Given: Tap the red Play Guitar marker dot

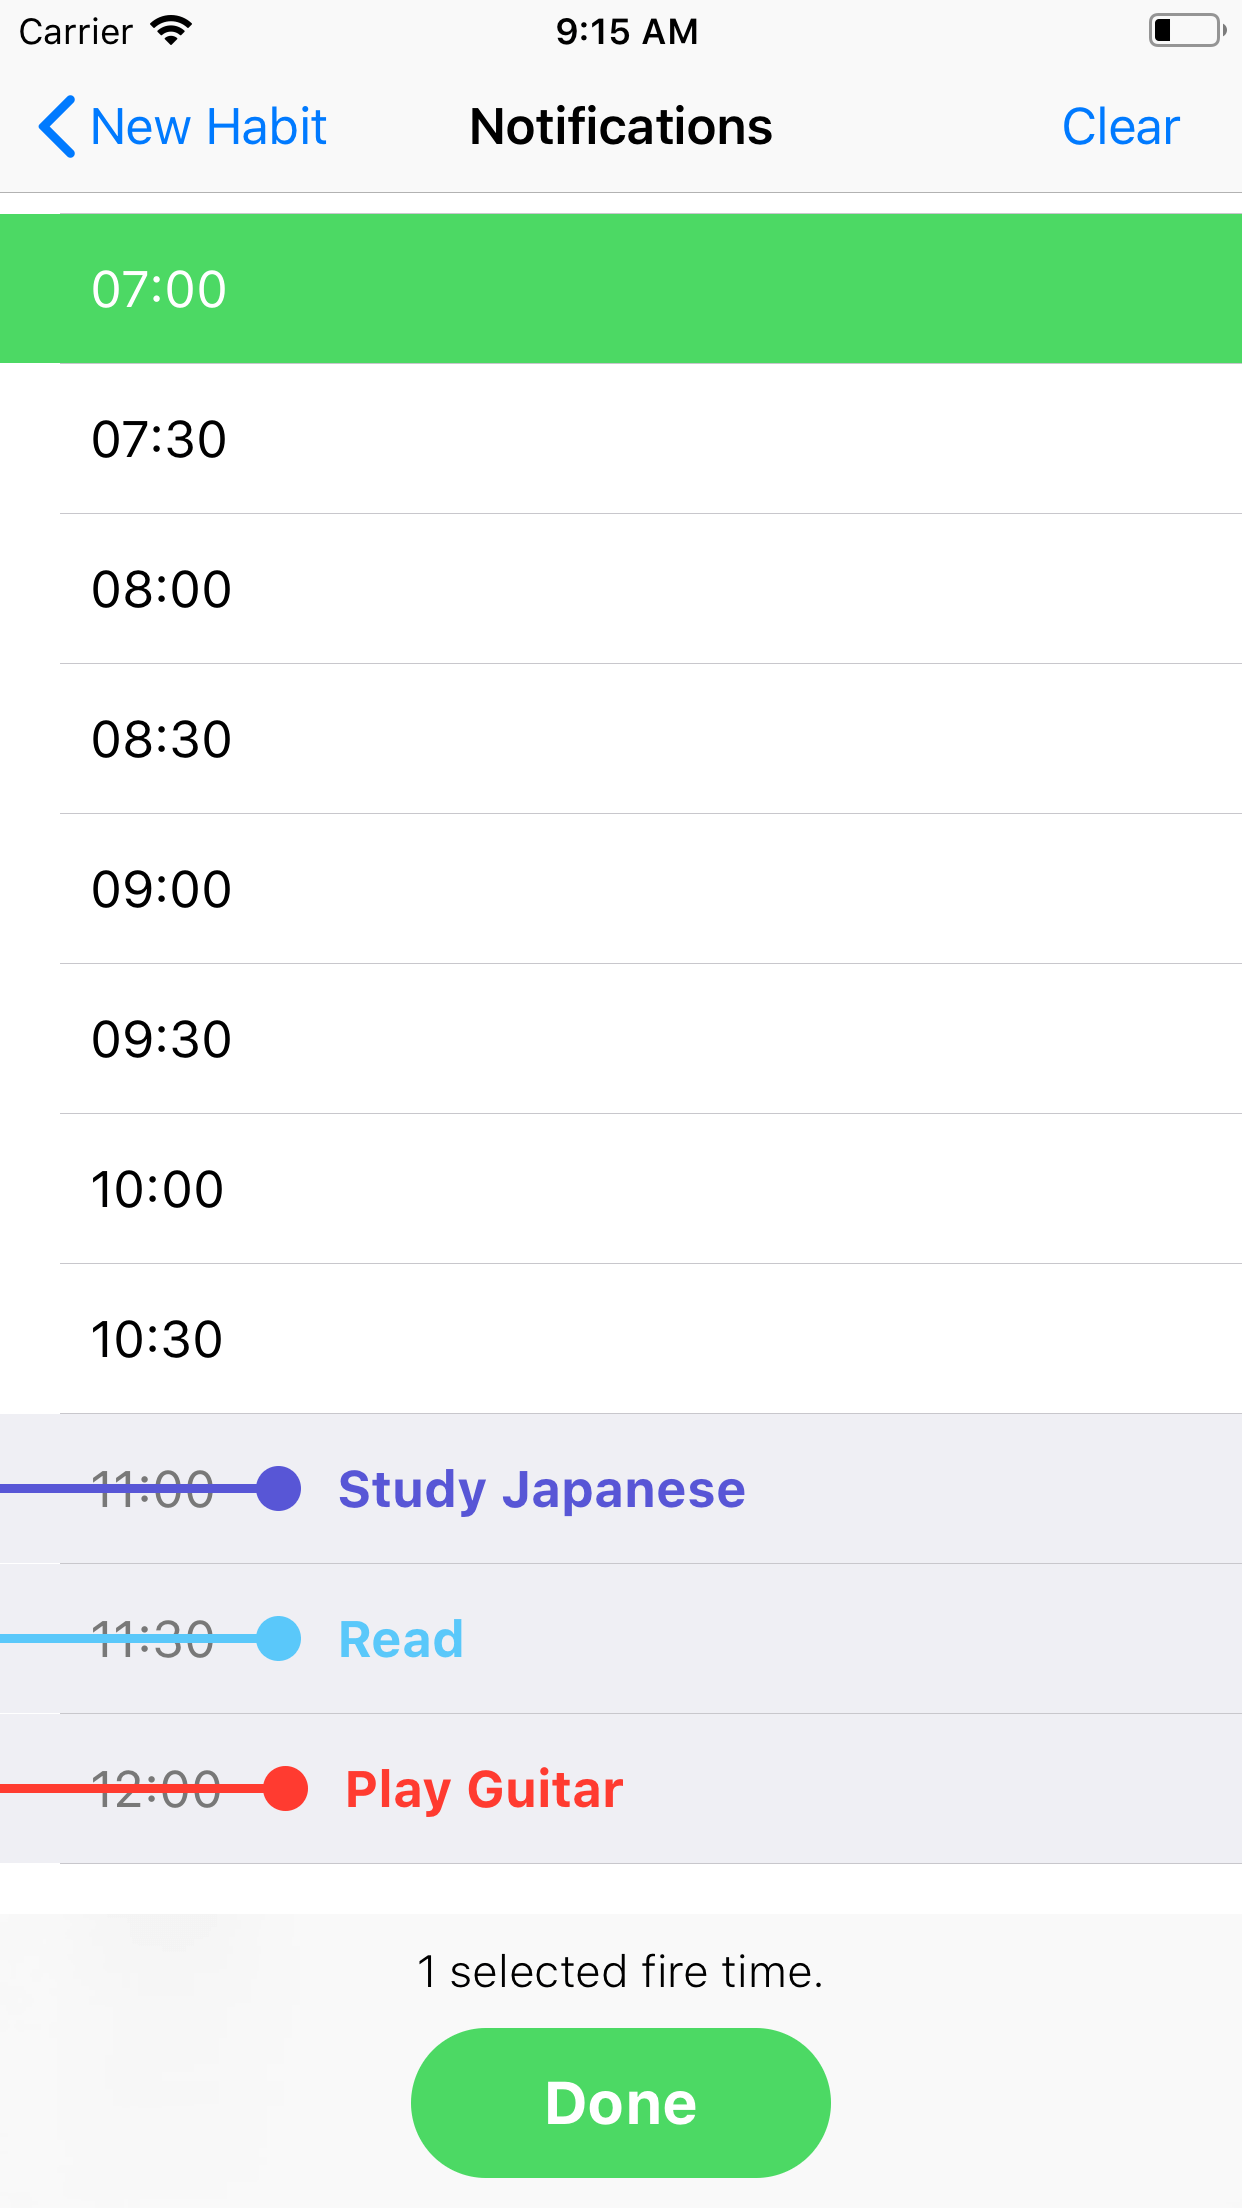Looking at the screenshot, I should tap(285, 1789).
